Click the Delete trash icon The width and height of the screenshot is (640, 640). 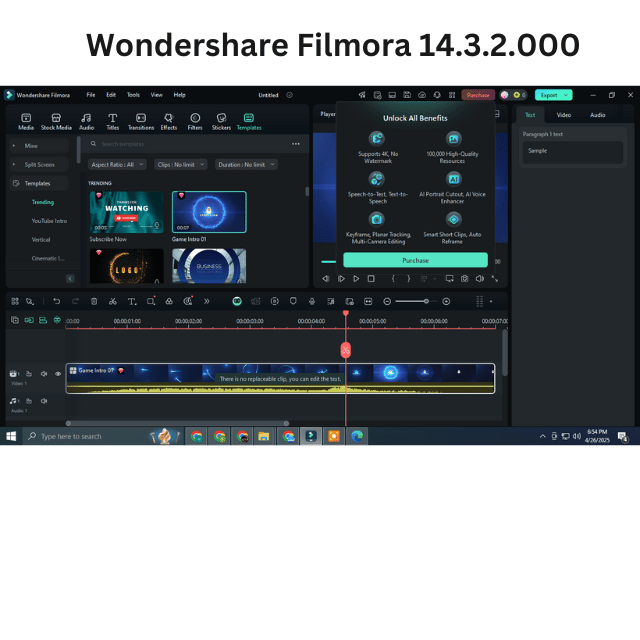(x=94, y=301)
